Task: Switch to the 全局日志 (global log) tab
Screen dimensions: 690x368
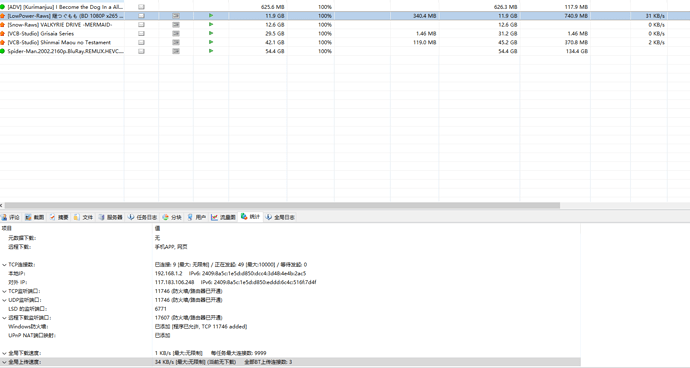Action: pyautogui.click(x=280, y=217)
